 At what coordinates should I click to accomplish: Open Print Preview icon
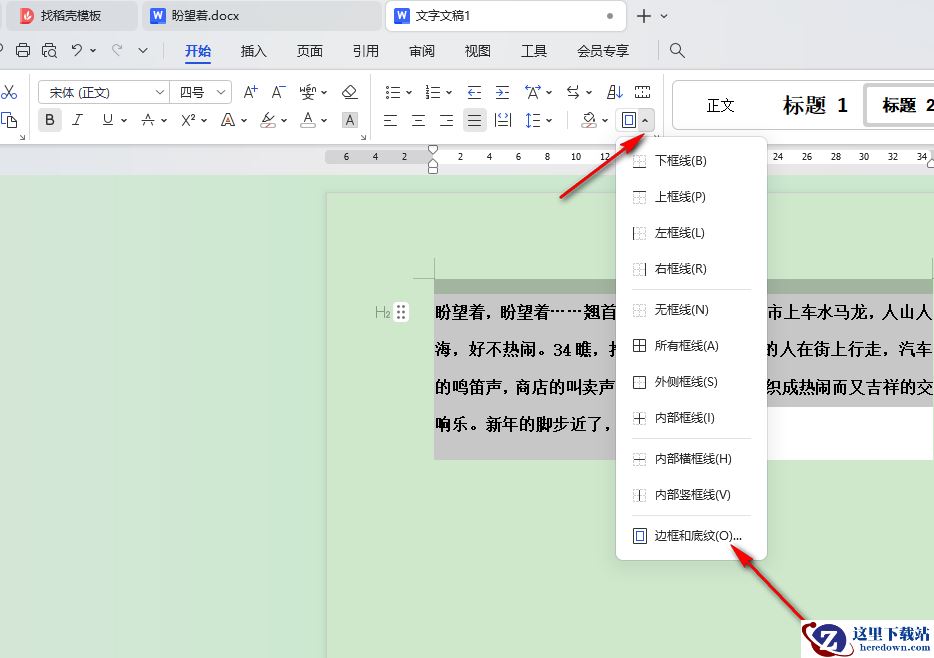[49, 50]
